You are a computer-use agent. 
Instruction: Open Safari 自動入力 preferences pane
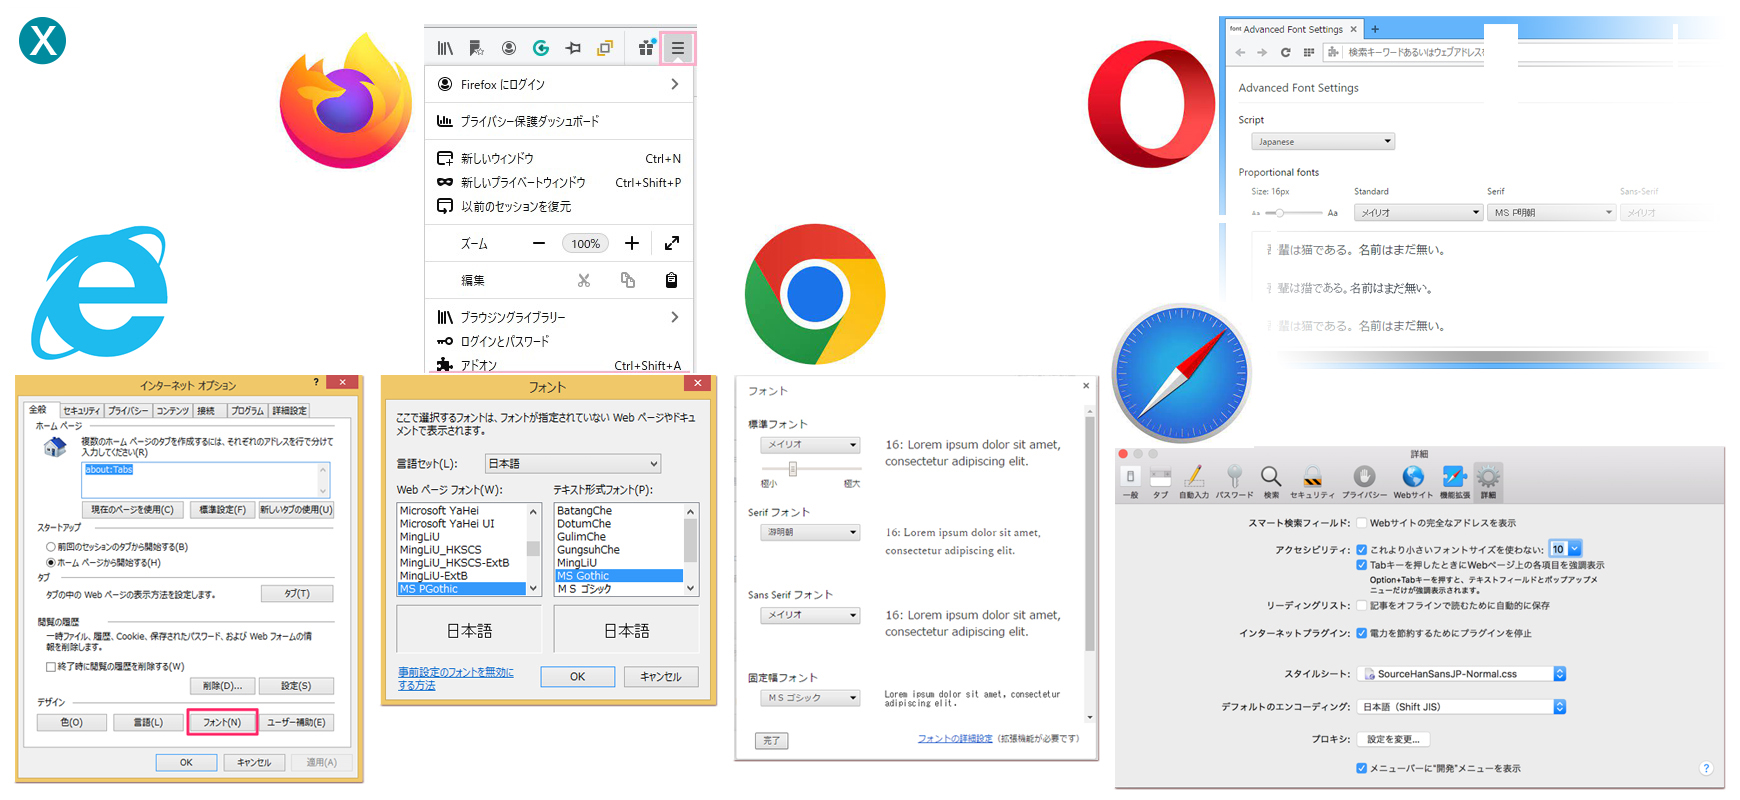point(1194,481)
